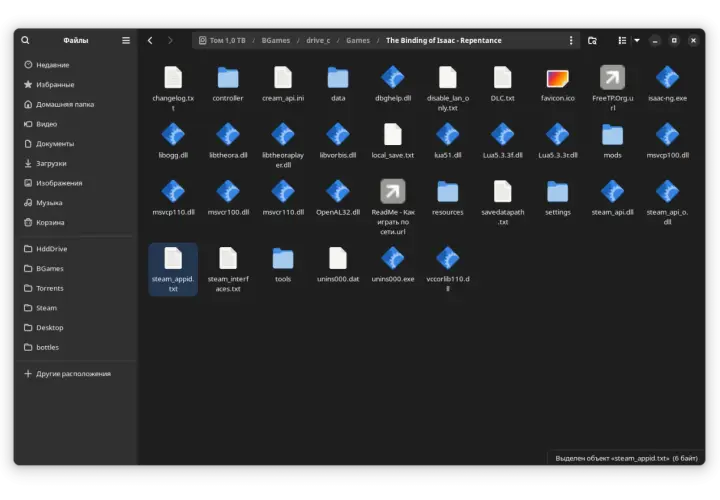Screen dimensions: 720x500
Task: Select Lua5.3.3f.dll file
Action: [x=503, y=141]
